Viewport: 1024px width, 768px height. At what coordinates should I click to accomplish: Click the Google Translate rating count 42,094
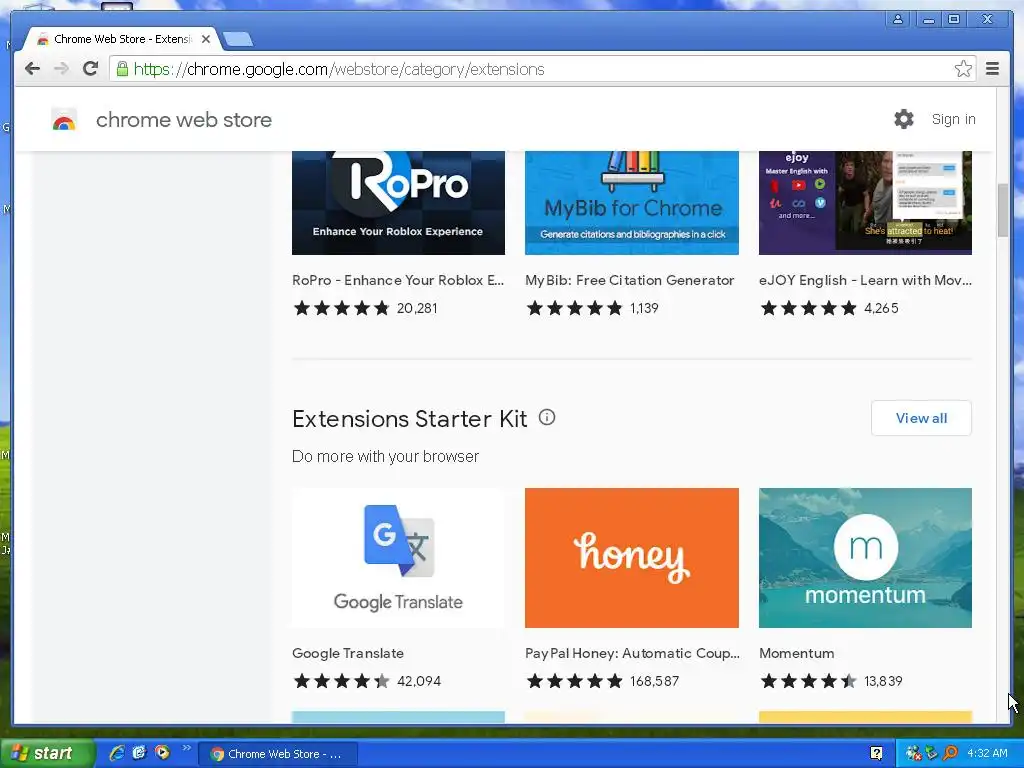[419, 681]
